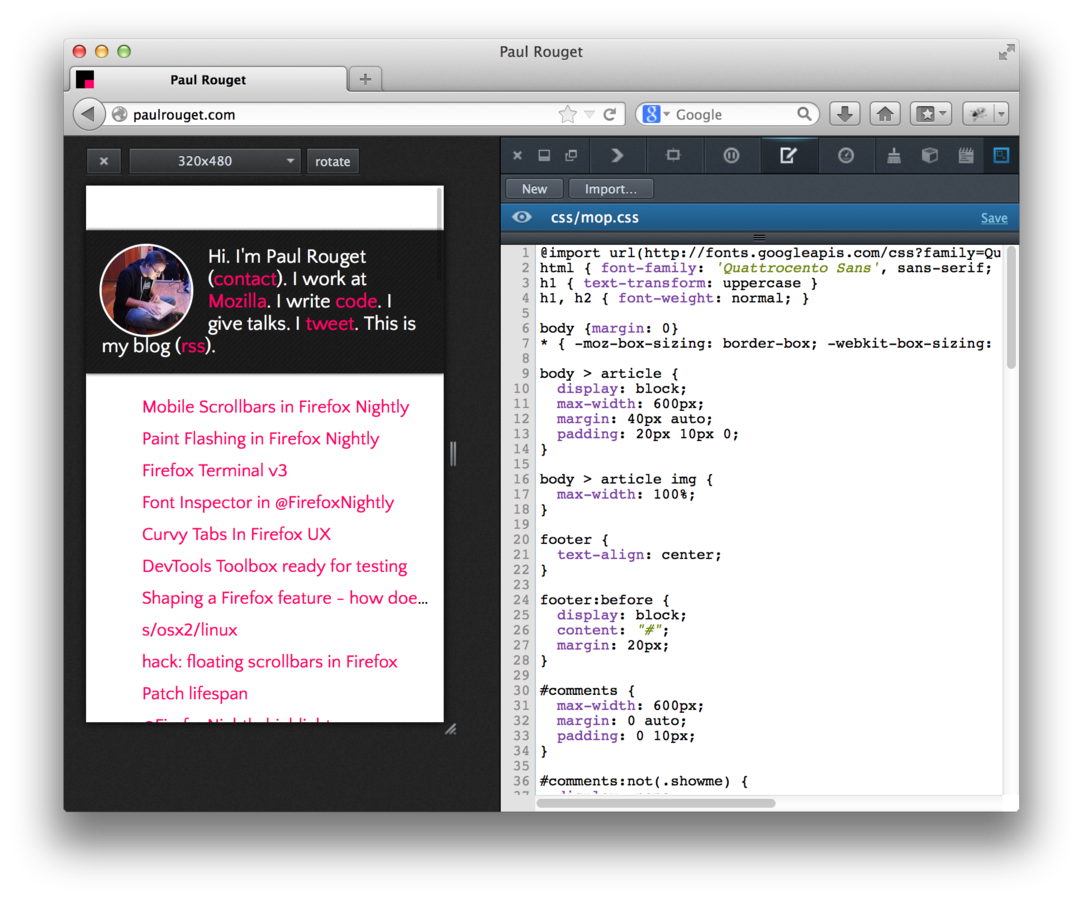Open s/osx2/linux post
Viewport: 1083px width, 900px height.
click(x=189, y=629)
